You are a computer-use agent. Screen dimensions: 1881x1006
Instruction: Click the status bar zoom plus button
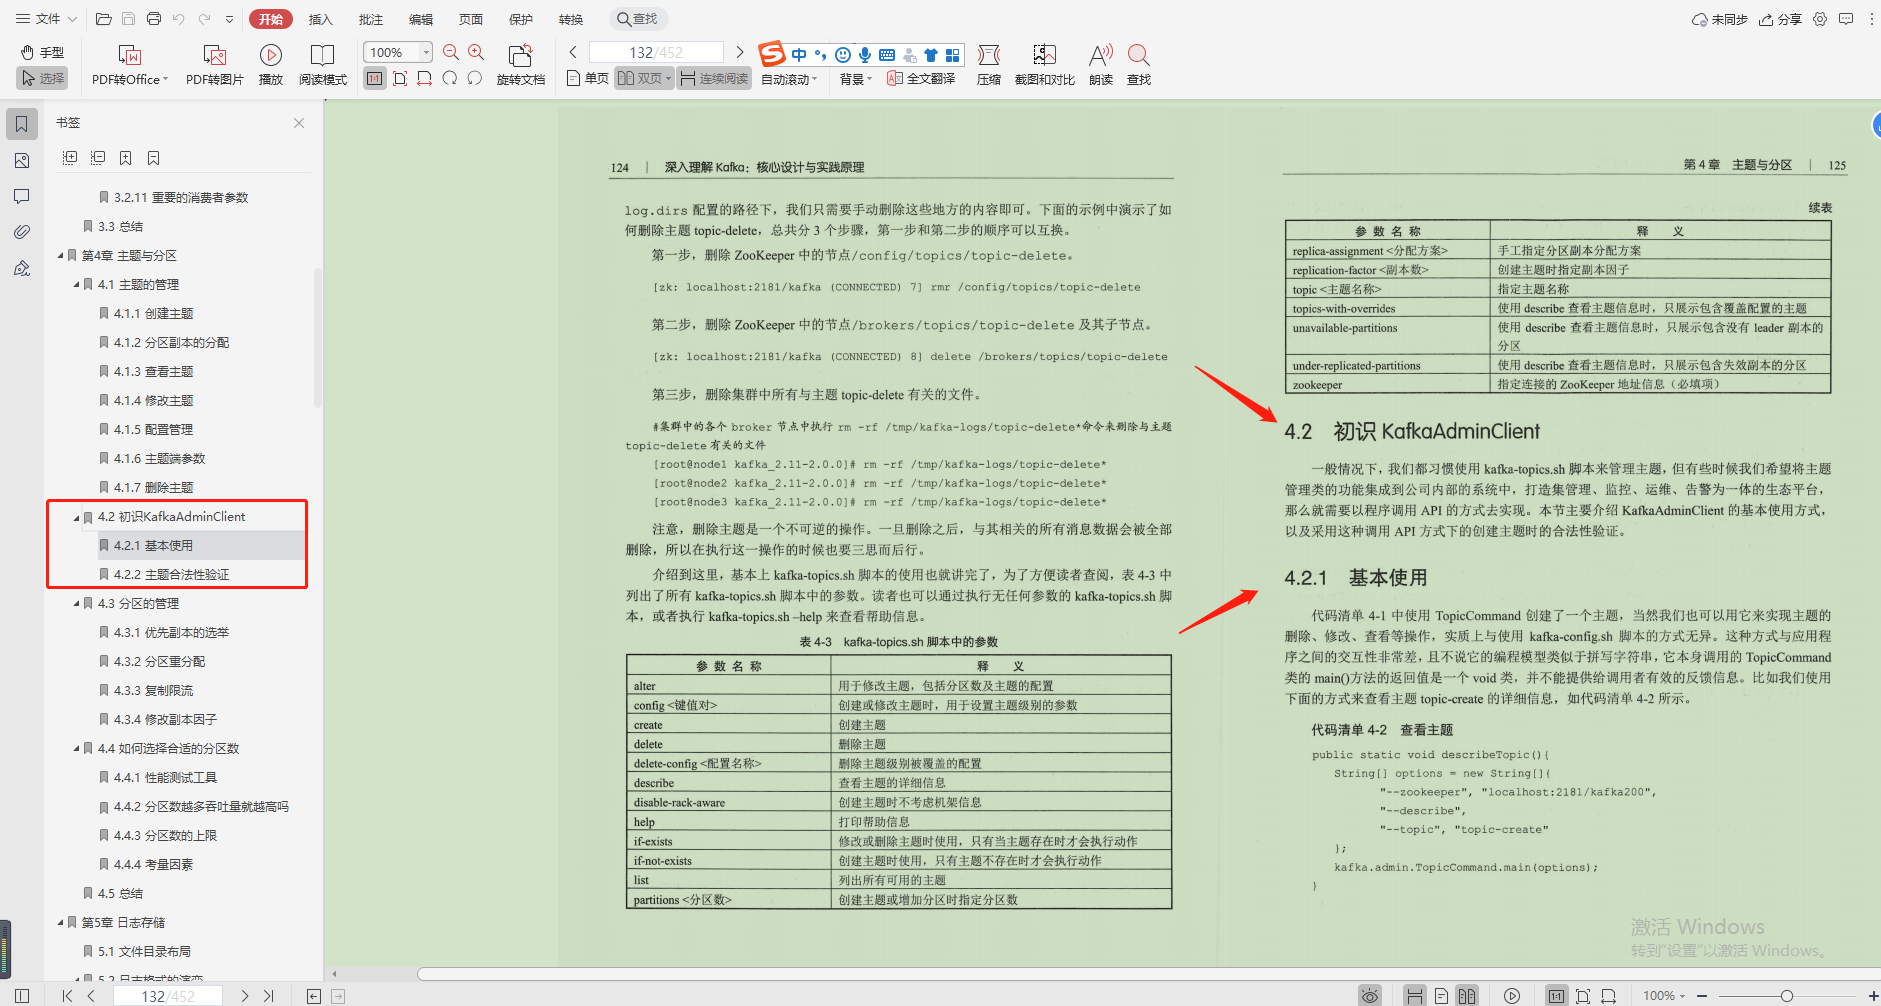[x=1873, y=996]
